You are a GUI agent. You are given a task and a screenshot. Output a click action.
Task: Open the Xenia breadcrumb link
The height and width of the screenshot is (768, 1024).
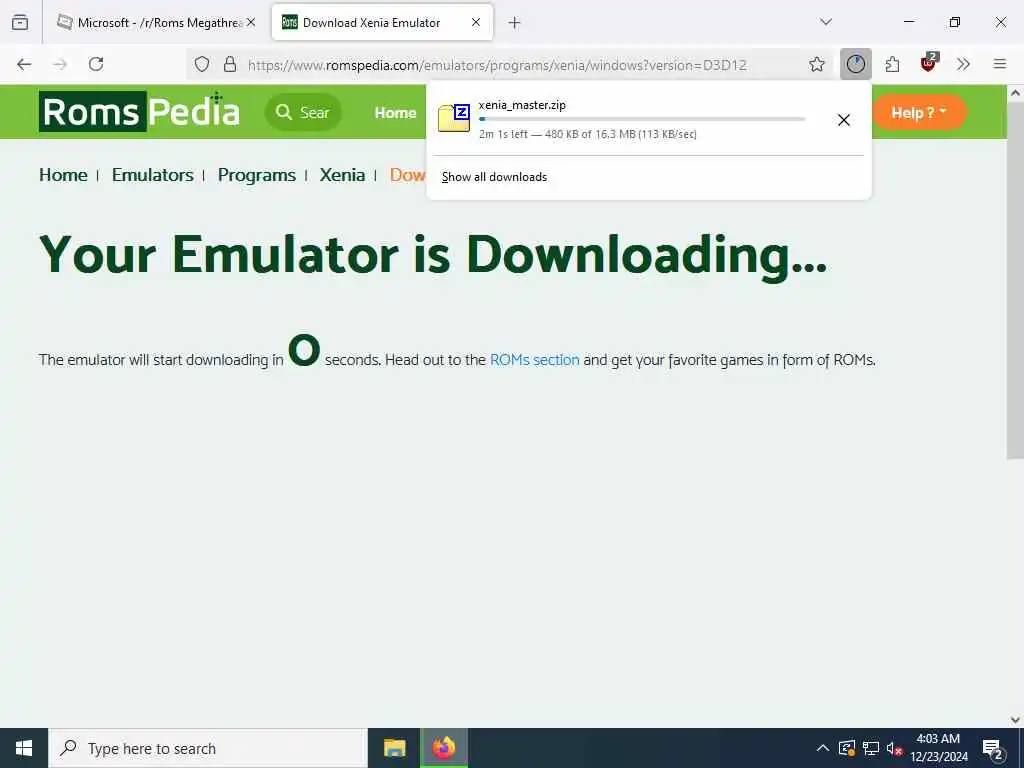coord(342,175)
